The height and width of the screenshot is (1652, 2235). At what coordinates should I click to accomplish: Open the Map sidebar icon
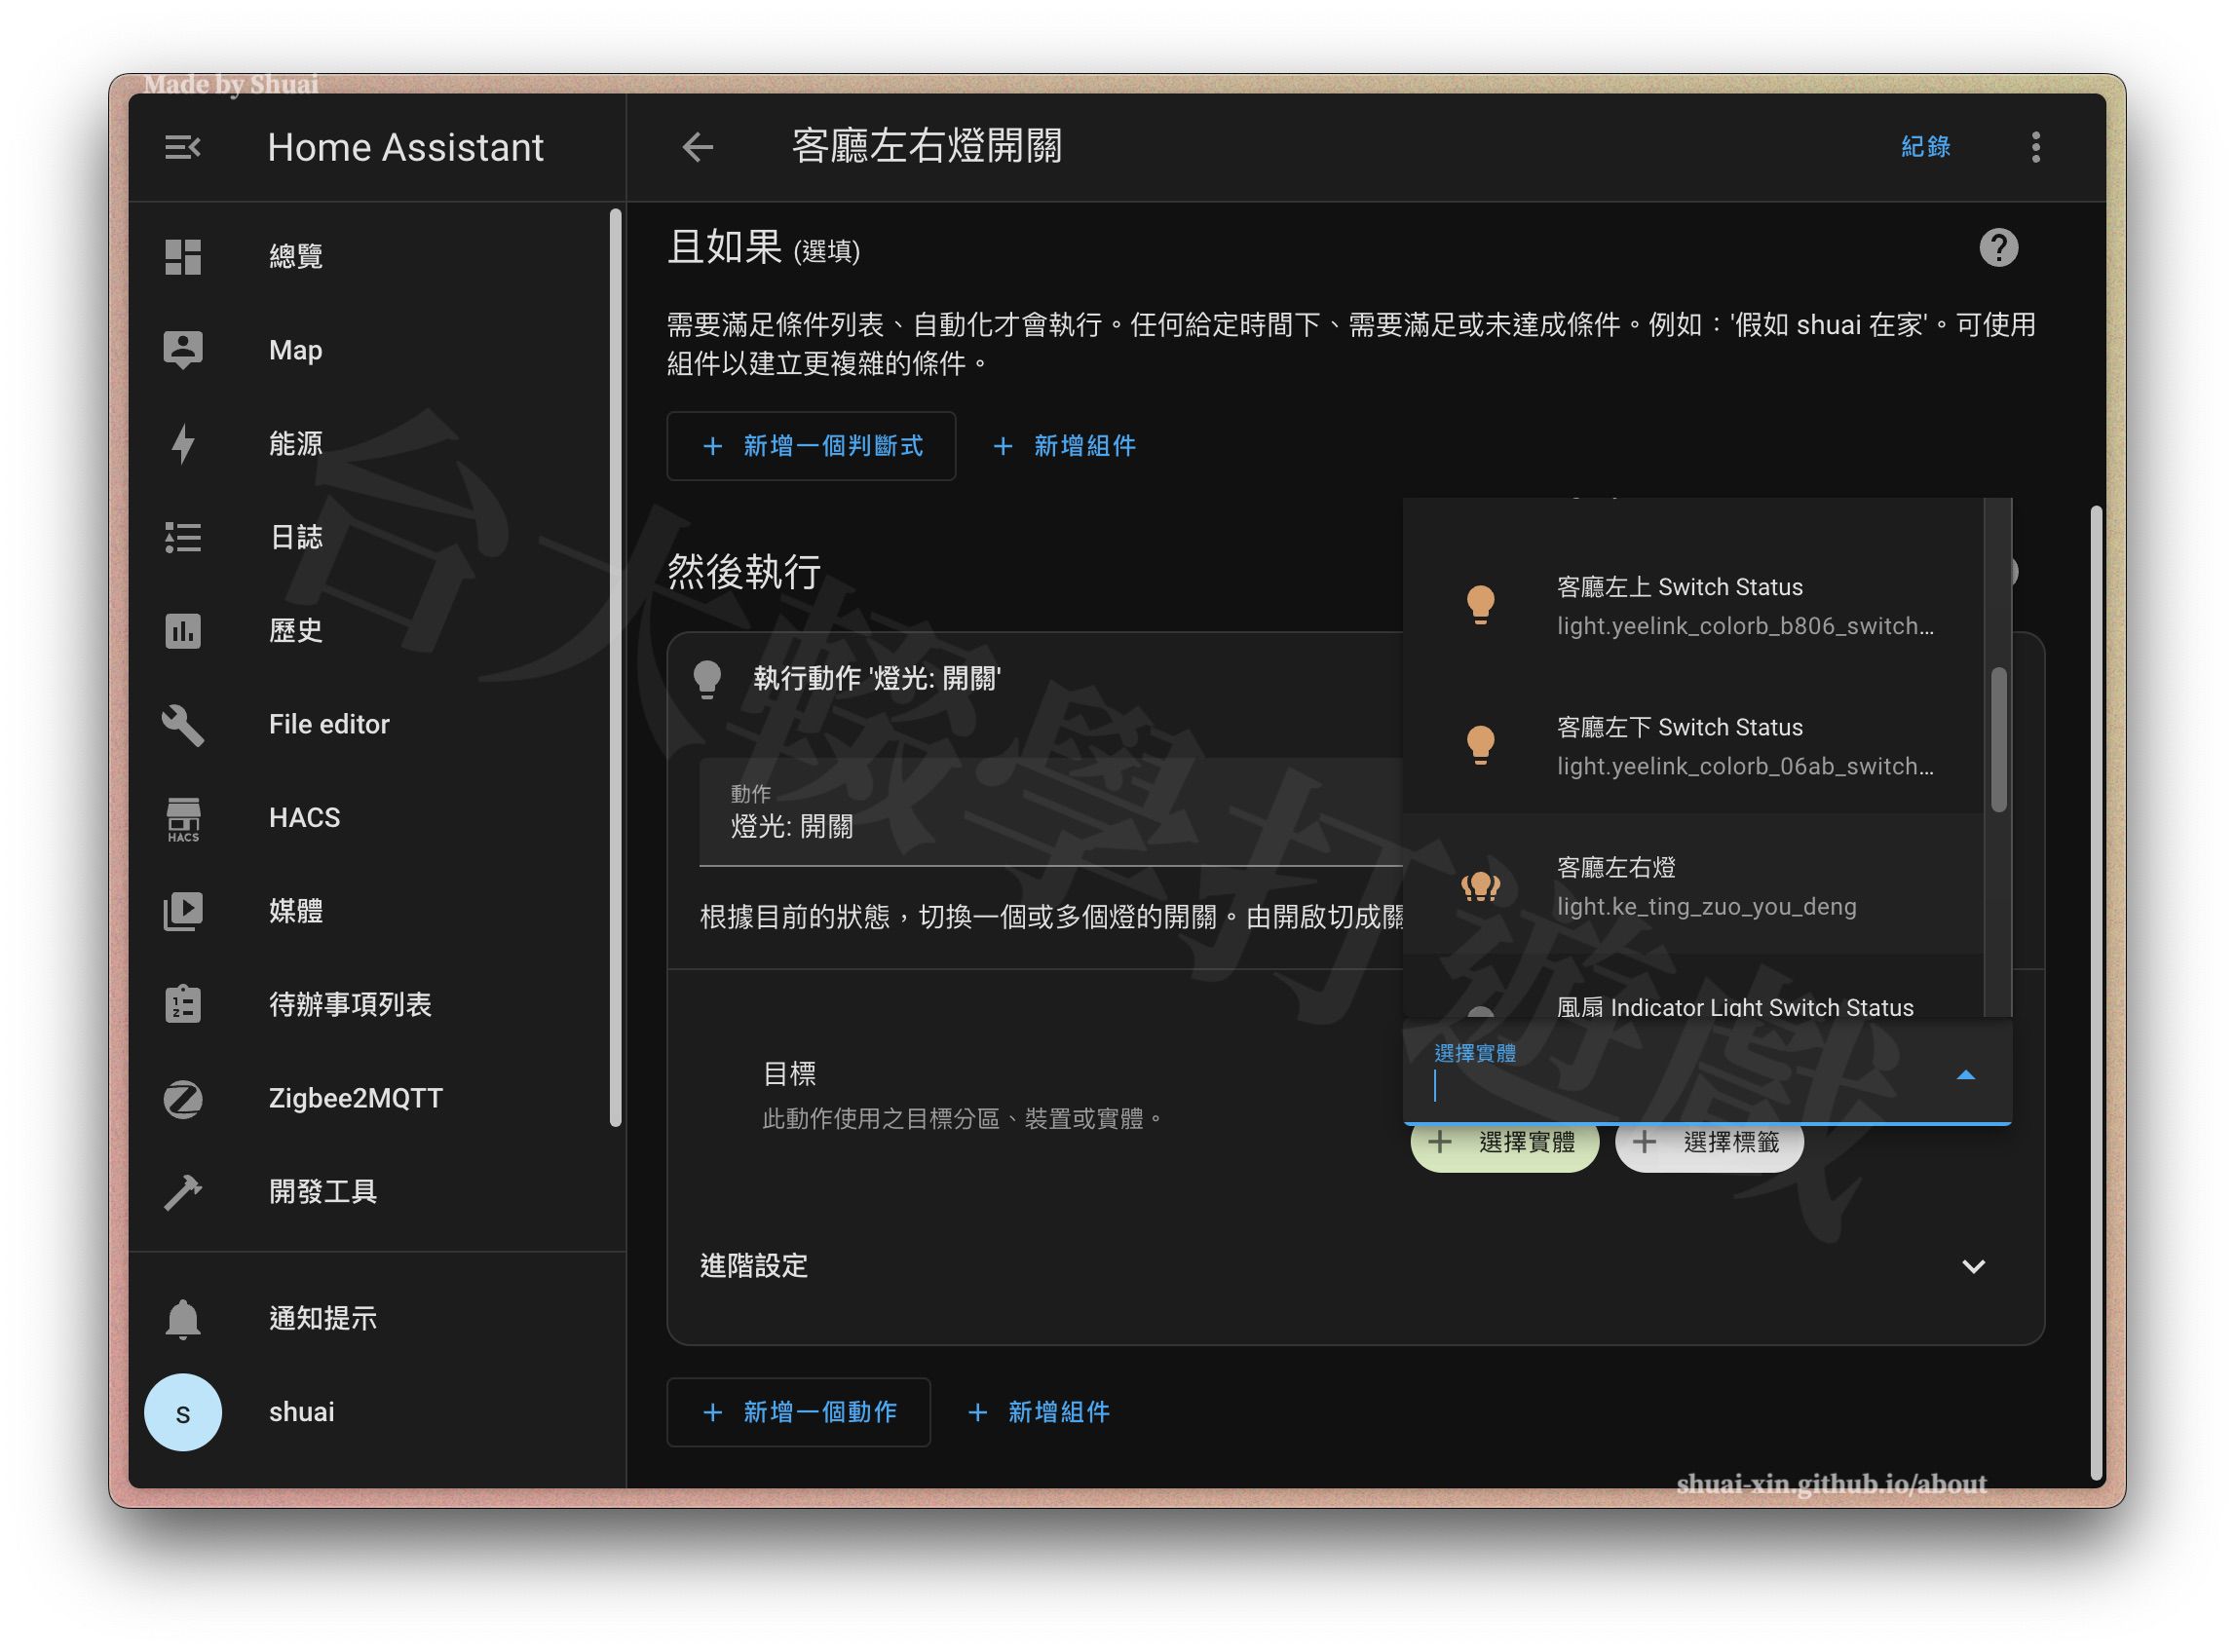coord(183,350)
